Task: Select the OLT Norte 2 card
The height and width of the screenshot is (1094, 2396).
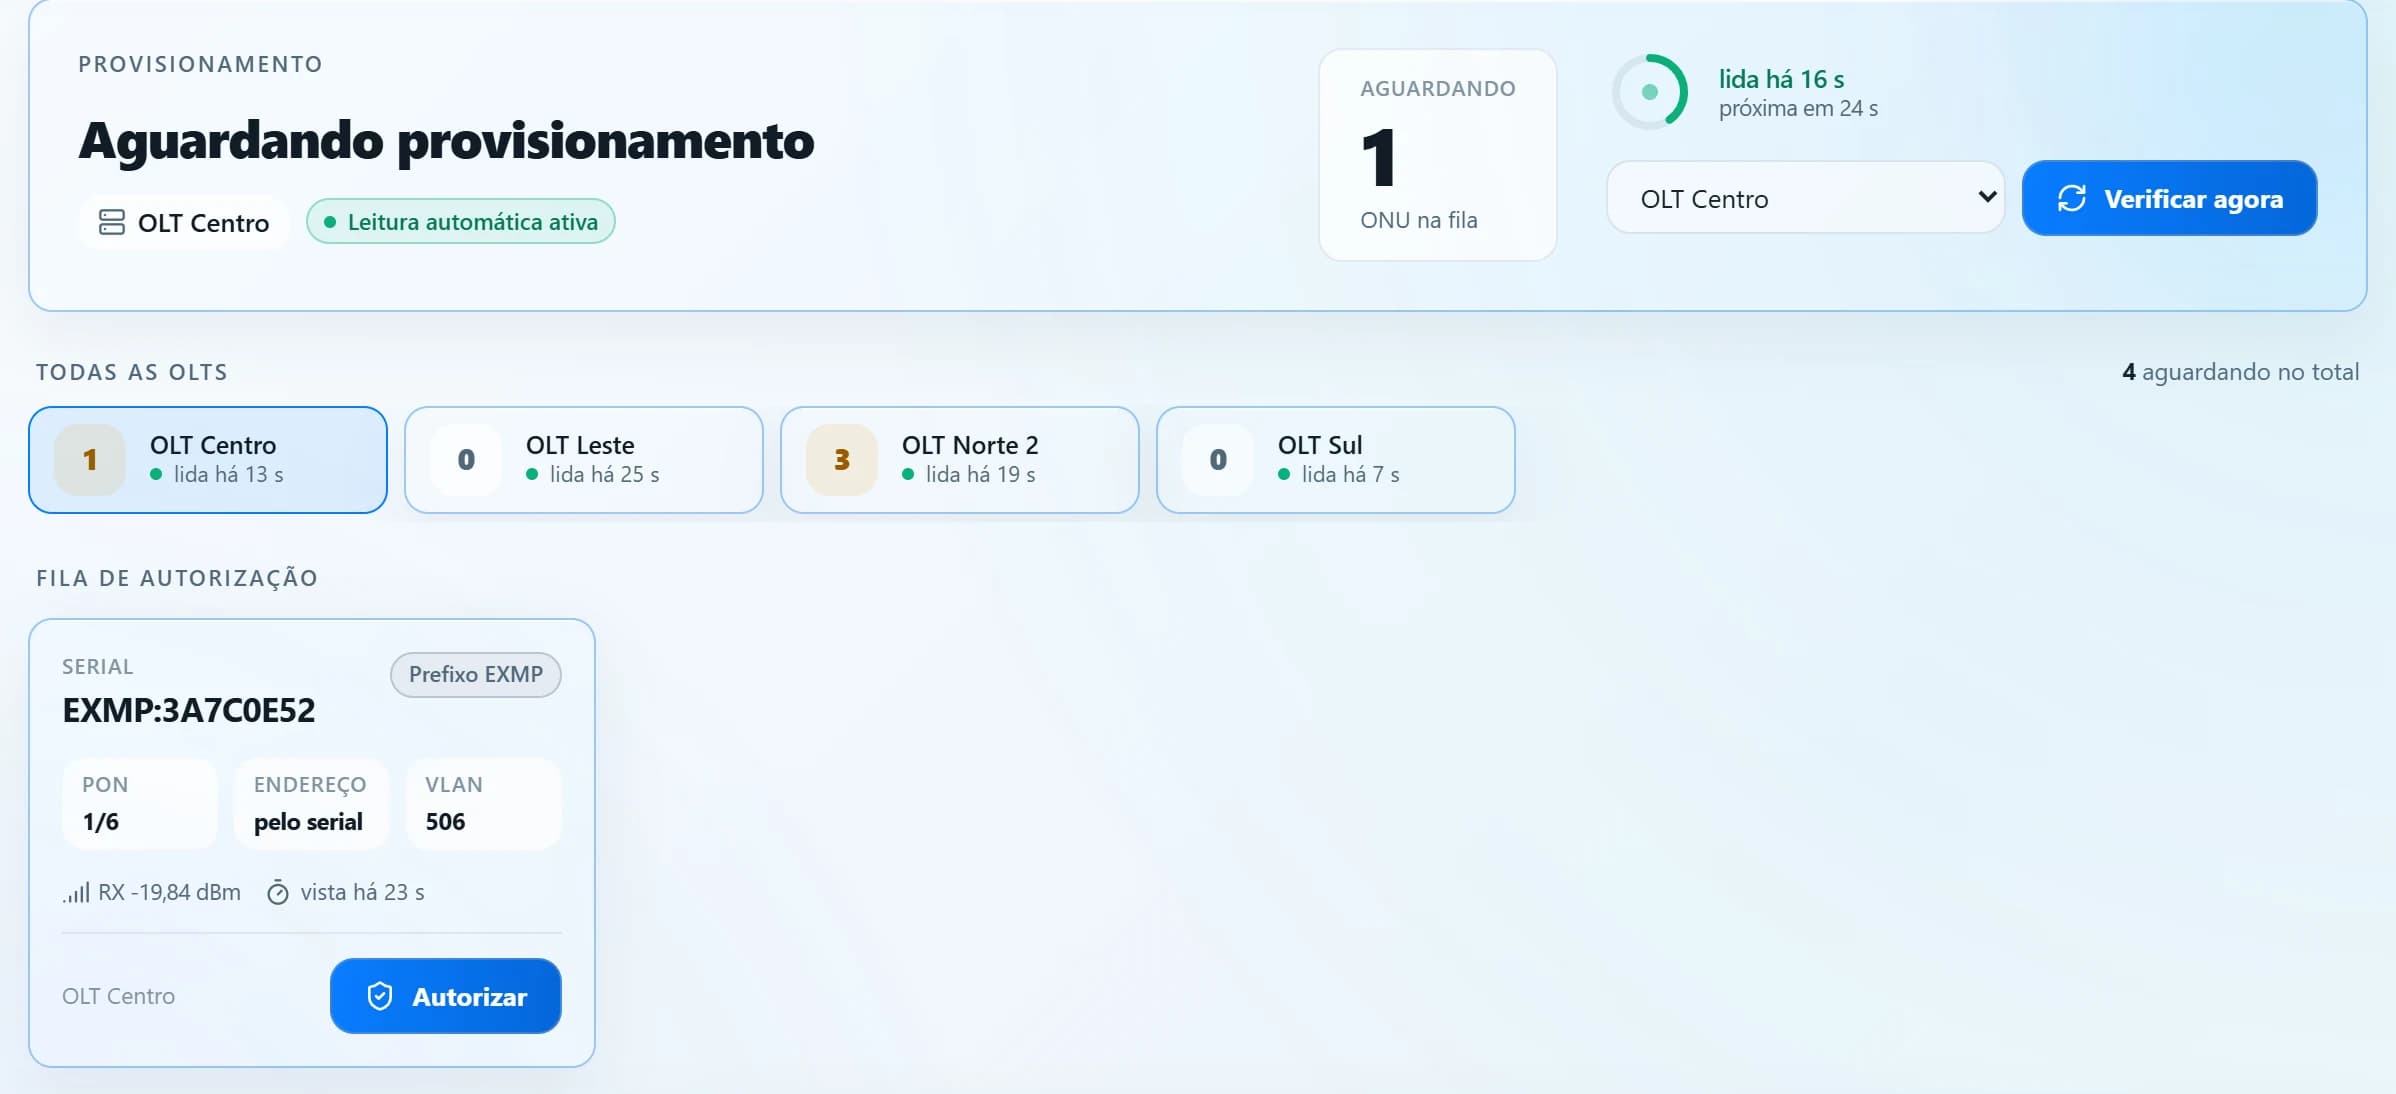Action: [x=960, y=460]
